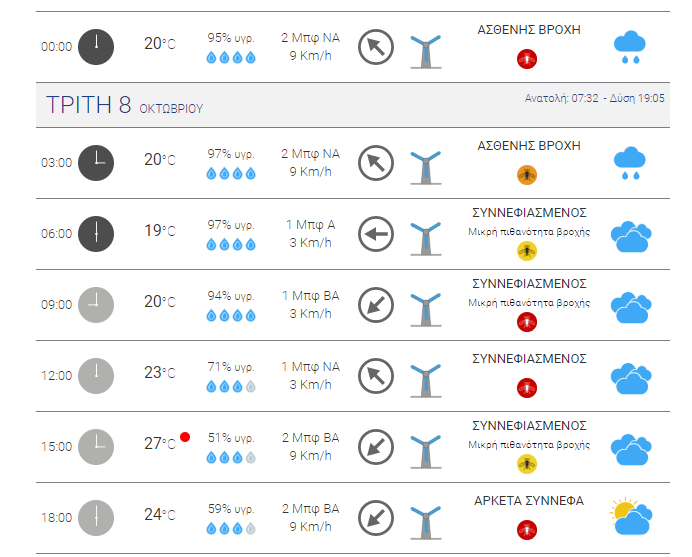The height and width of the screenshot is (557, 692).
Task: Click the yellow mosquito icon at 06:00
Action: pos(527,251)
